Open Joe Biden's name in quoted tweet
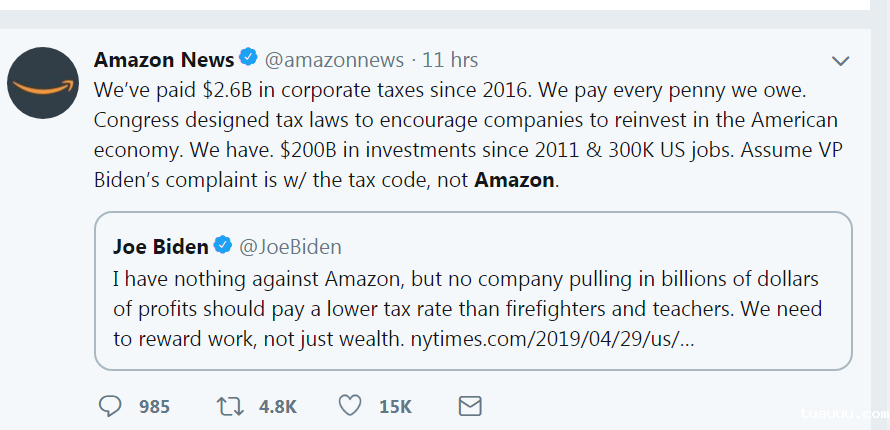This screenshot has width=890, height=430. (160, 246)
